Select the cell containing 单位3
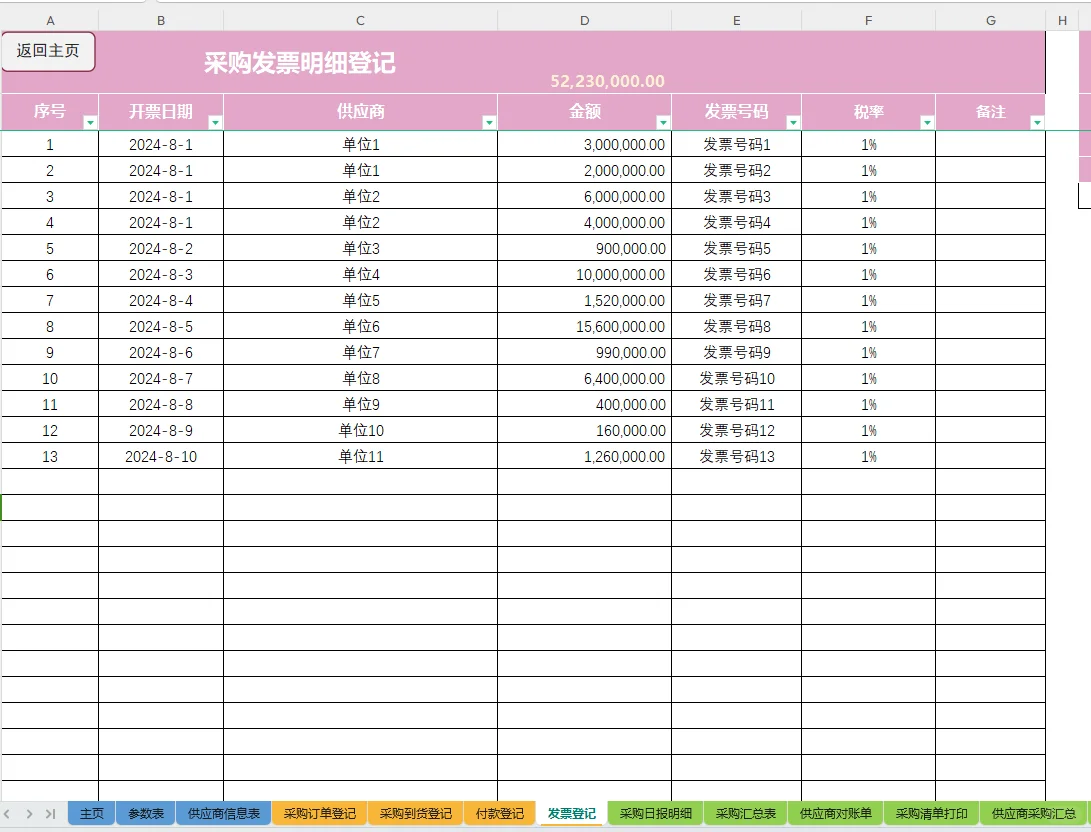1091x832 pixels. coord(360,248)
